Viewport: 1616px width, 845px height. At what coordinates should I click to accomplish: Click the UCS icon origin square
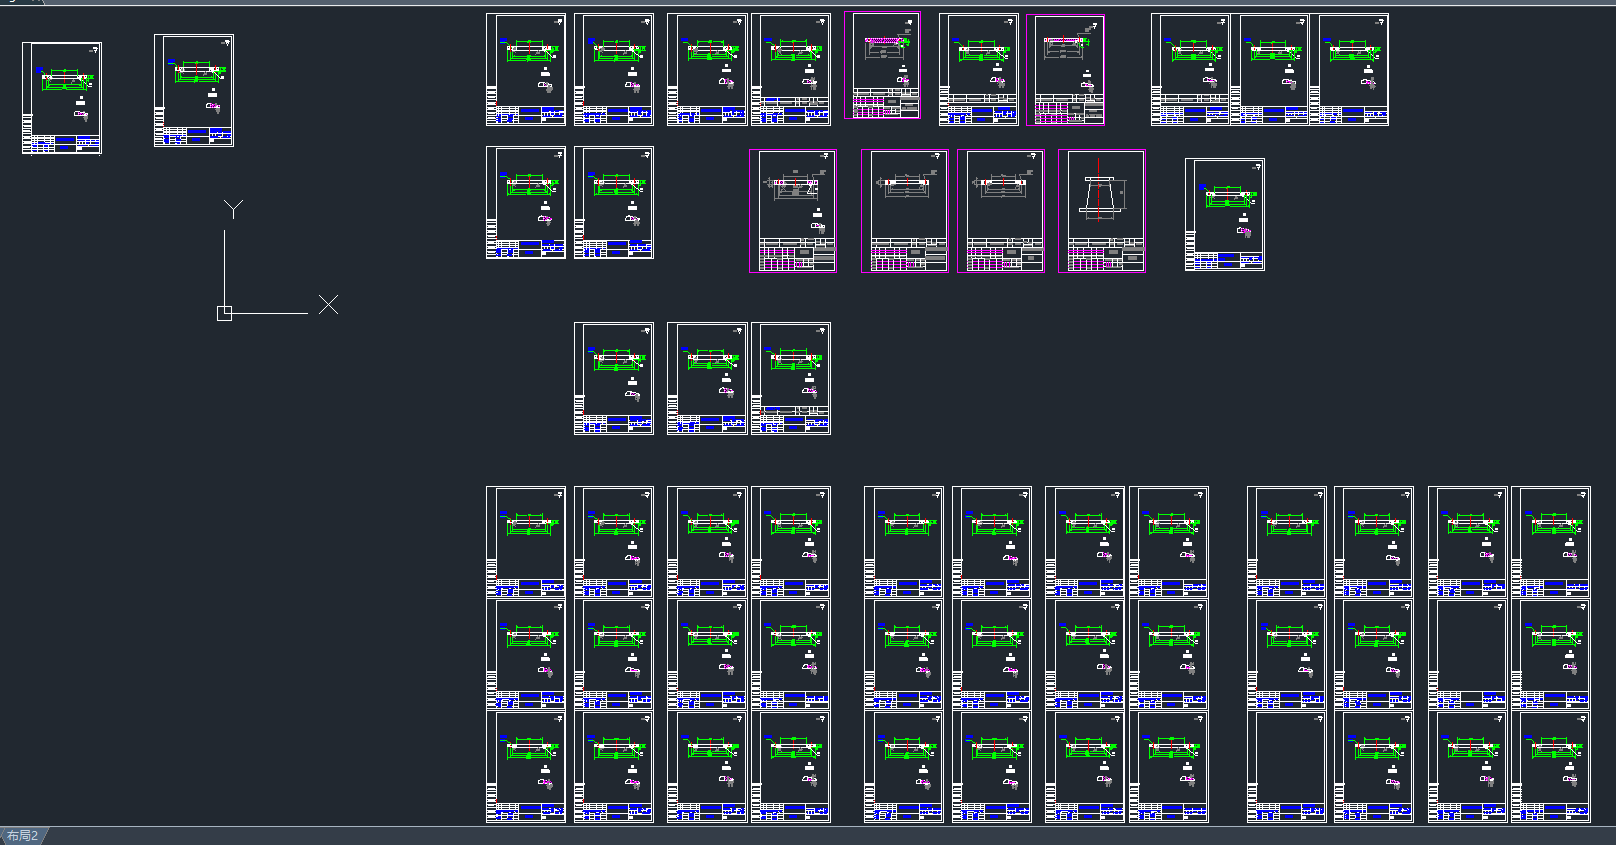(224, 313)
